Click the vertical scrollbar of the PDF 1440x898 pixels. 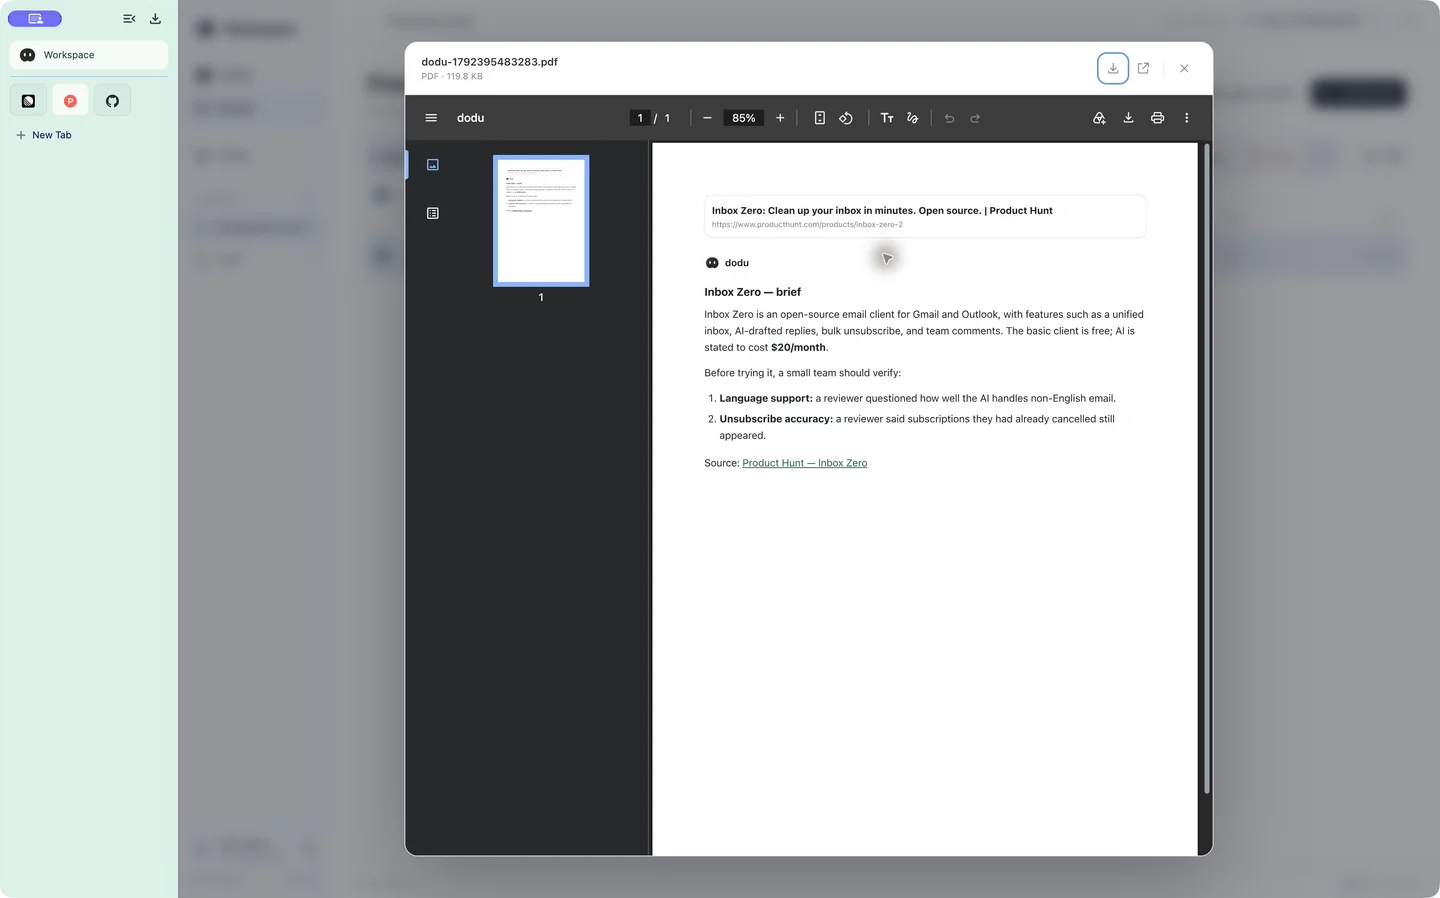[1207, 470]
